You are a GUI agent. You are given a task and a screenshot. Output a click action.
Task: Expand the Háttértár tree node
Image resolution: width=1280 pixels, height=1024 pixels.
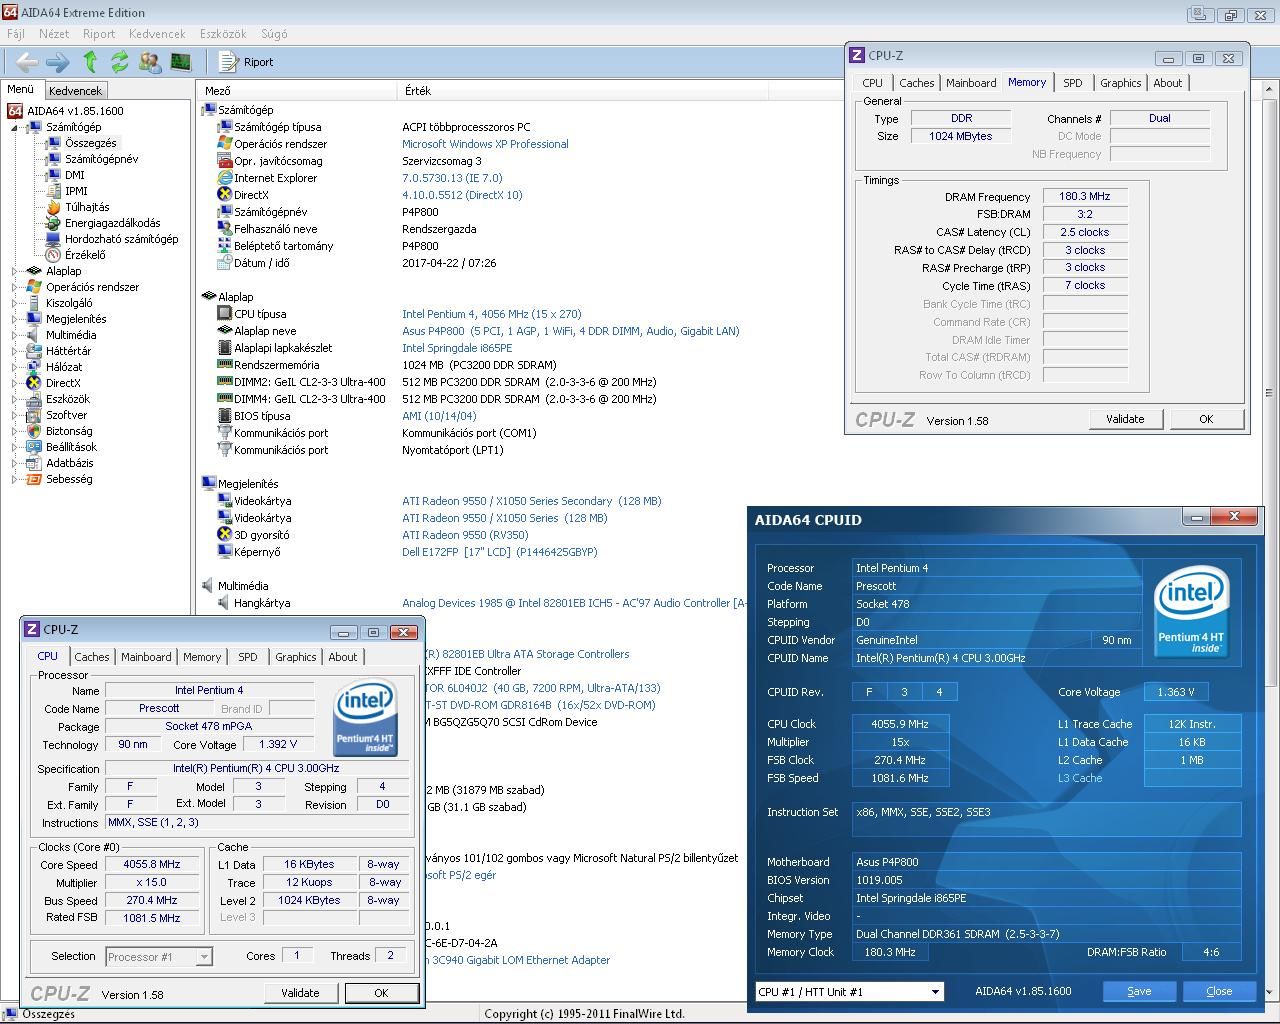(x=15, y=351)
